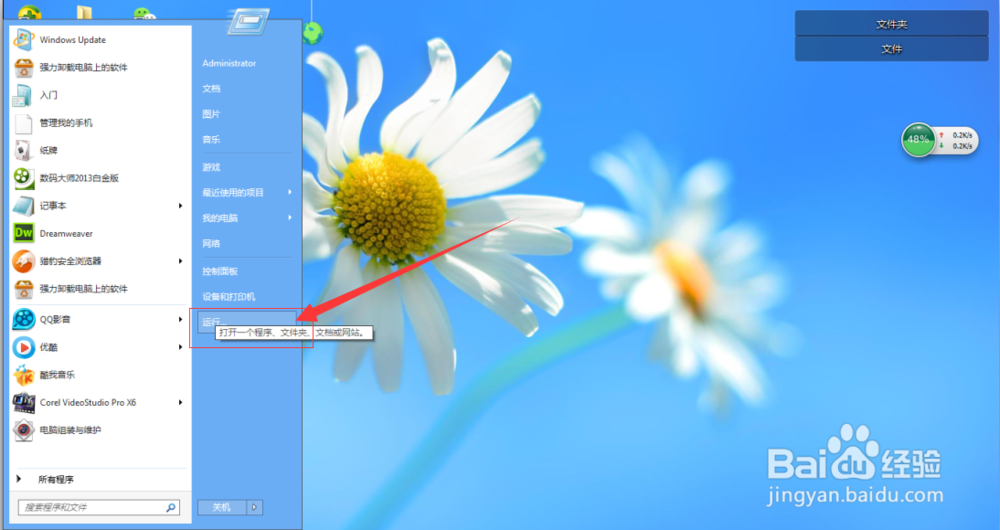Viewport: 1000px width, 530px height.
Task: Open Administrator user folder
Action: [229, 63]
